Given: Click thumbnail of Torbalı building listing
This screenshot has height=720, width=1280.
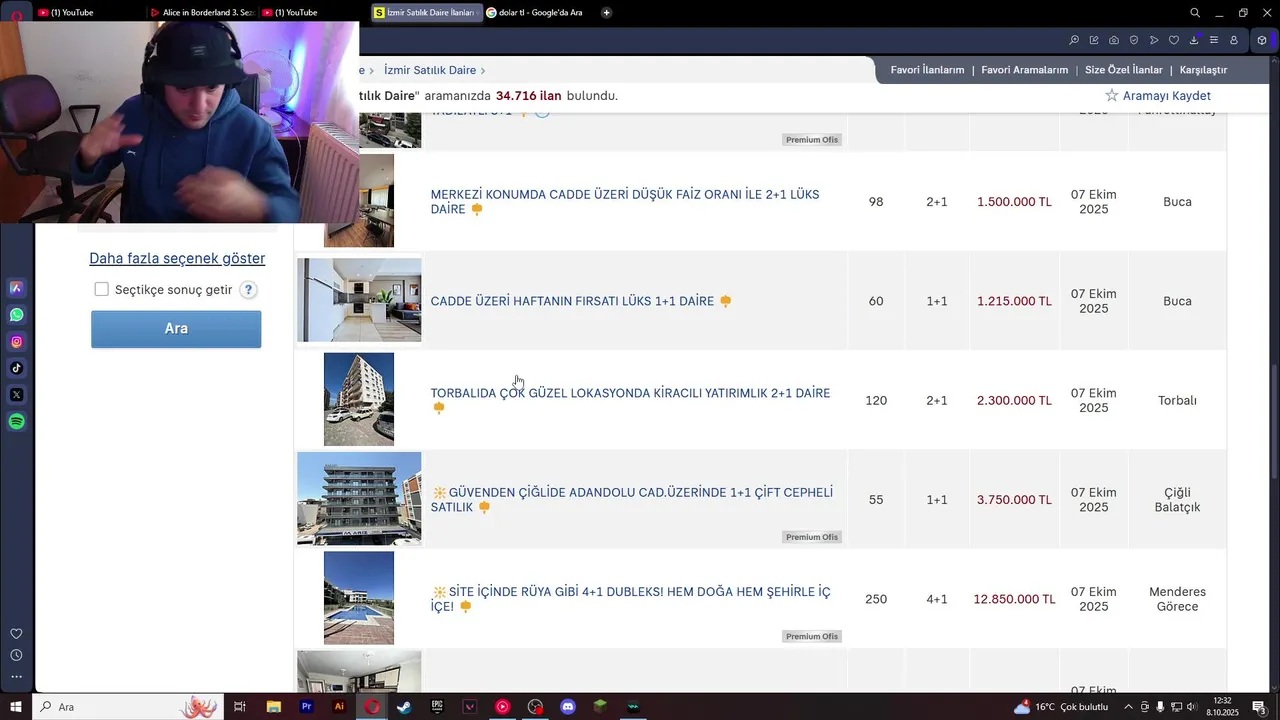Looking at the screenshot, I should pyautogui.click(x=359, y=399).
